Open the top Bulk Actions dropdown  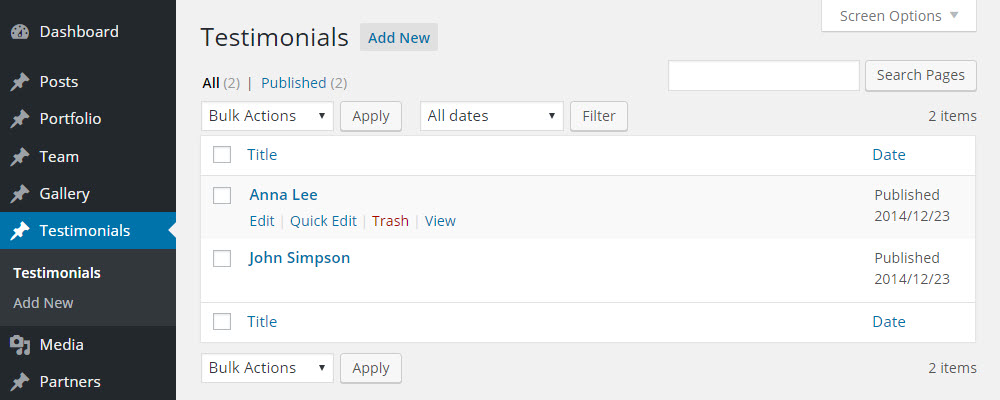click(267, 116)
